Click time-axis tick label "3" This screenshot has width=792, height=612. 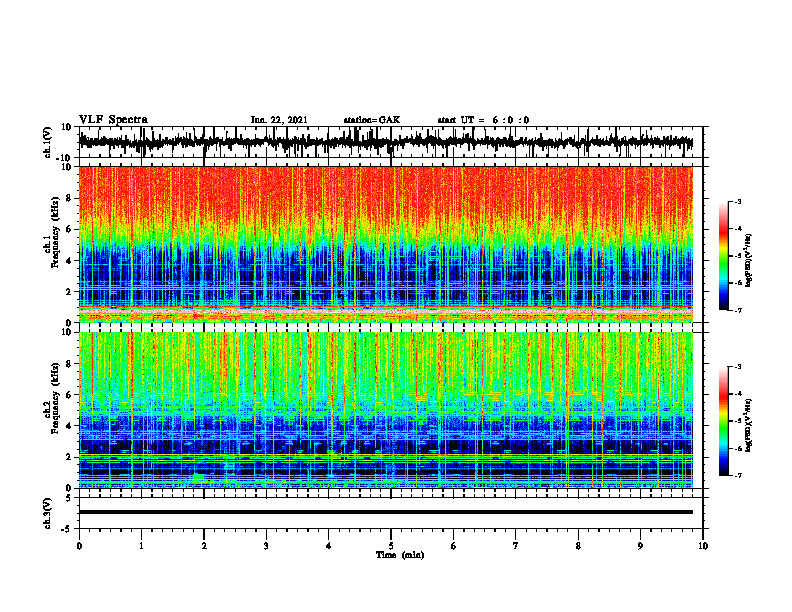(266, 546)
